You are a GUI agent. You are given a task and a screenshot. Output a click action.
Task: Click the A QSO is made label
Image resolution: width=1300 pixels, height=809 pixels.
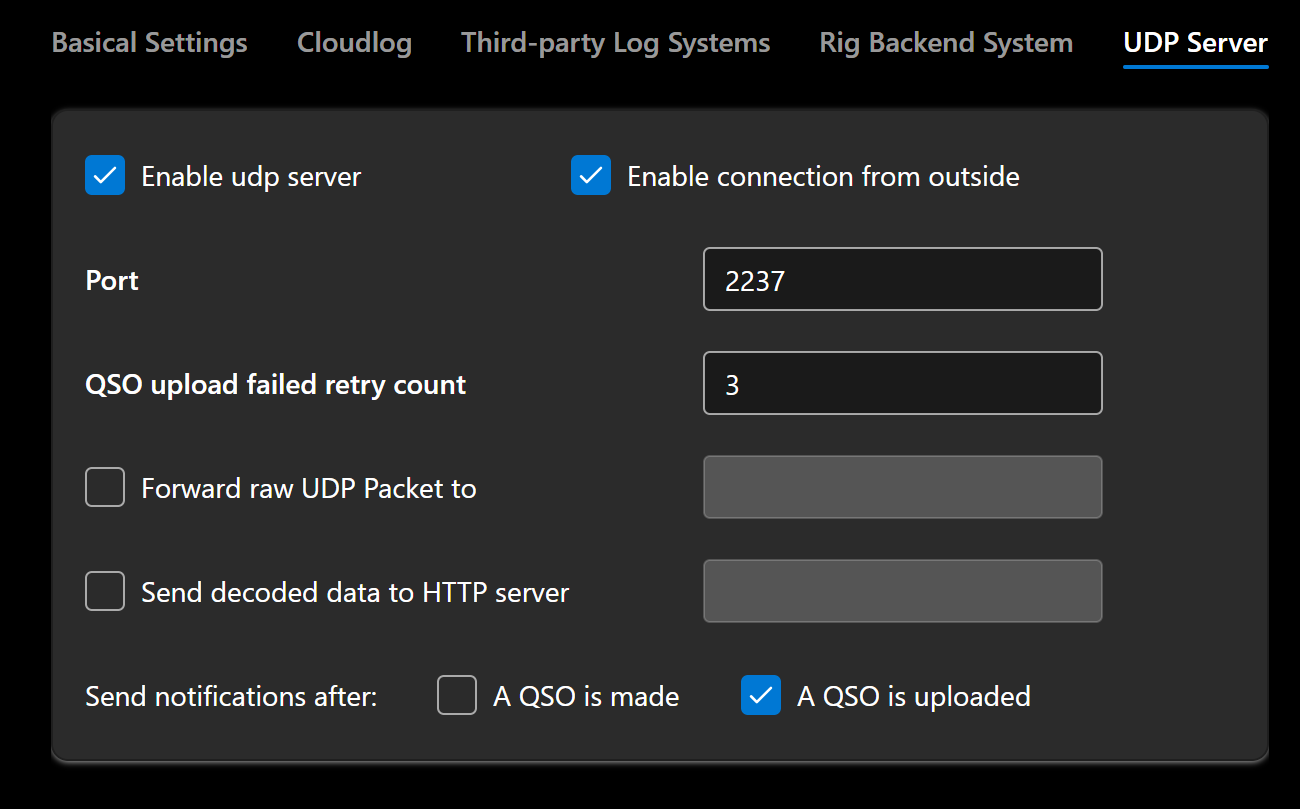pyautogui.click(x=586, y=696)
